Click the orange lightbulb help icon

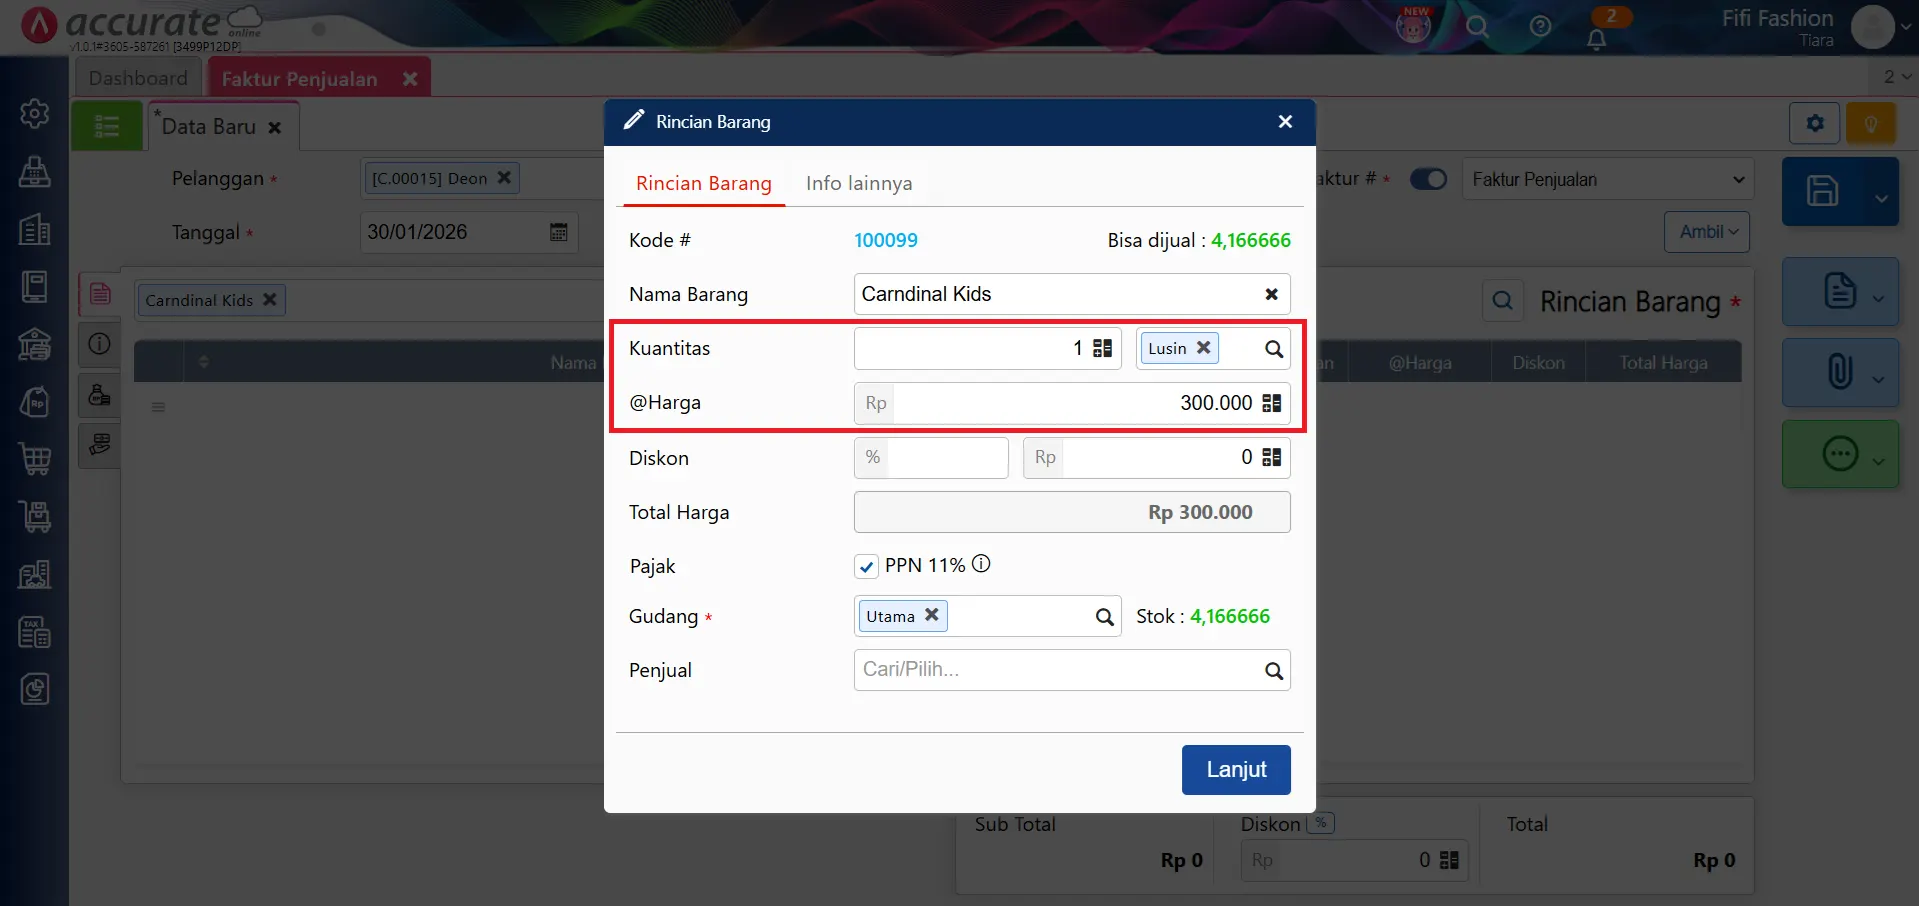pos(1870,122)
